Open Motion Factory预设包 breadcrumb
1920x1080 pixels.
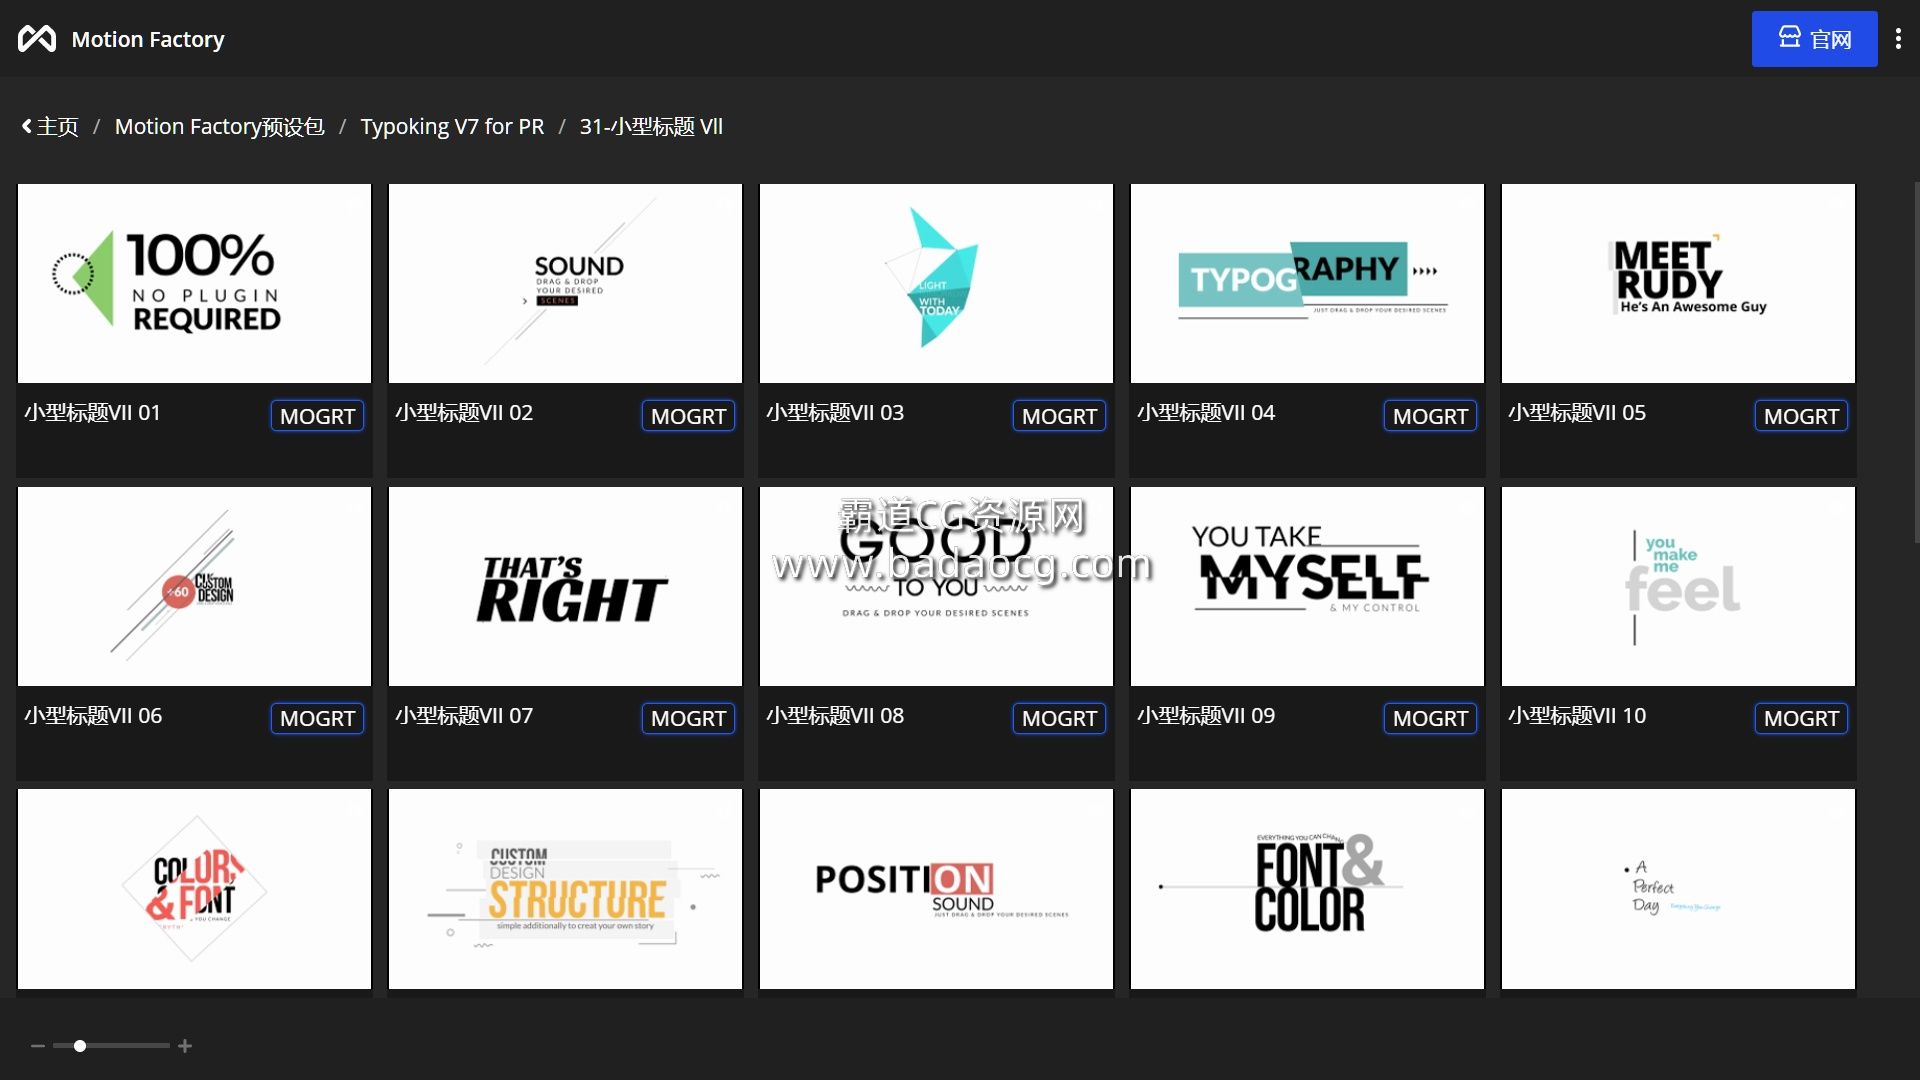pos(220,127)
